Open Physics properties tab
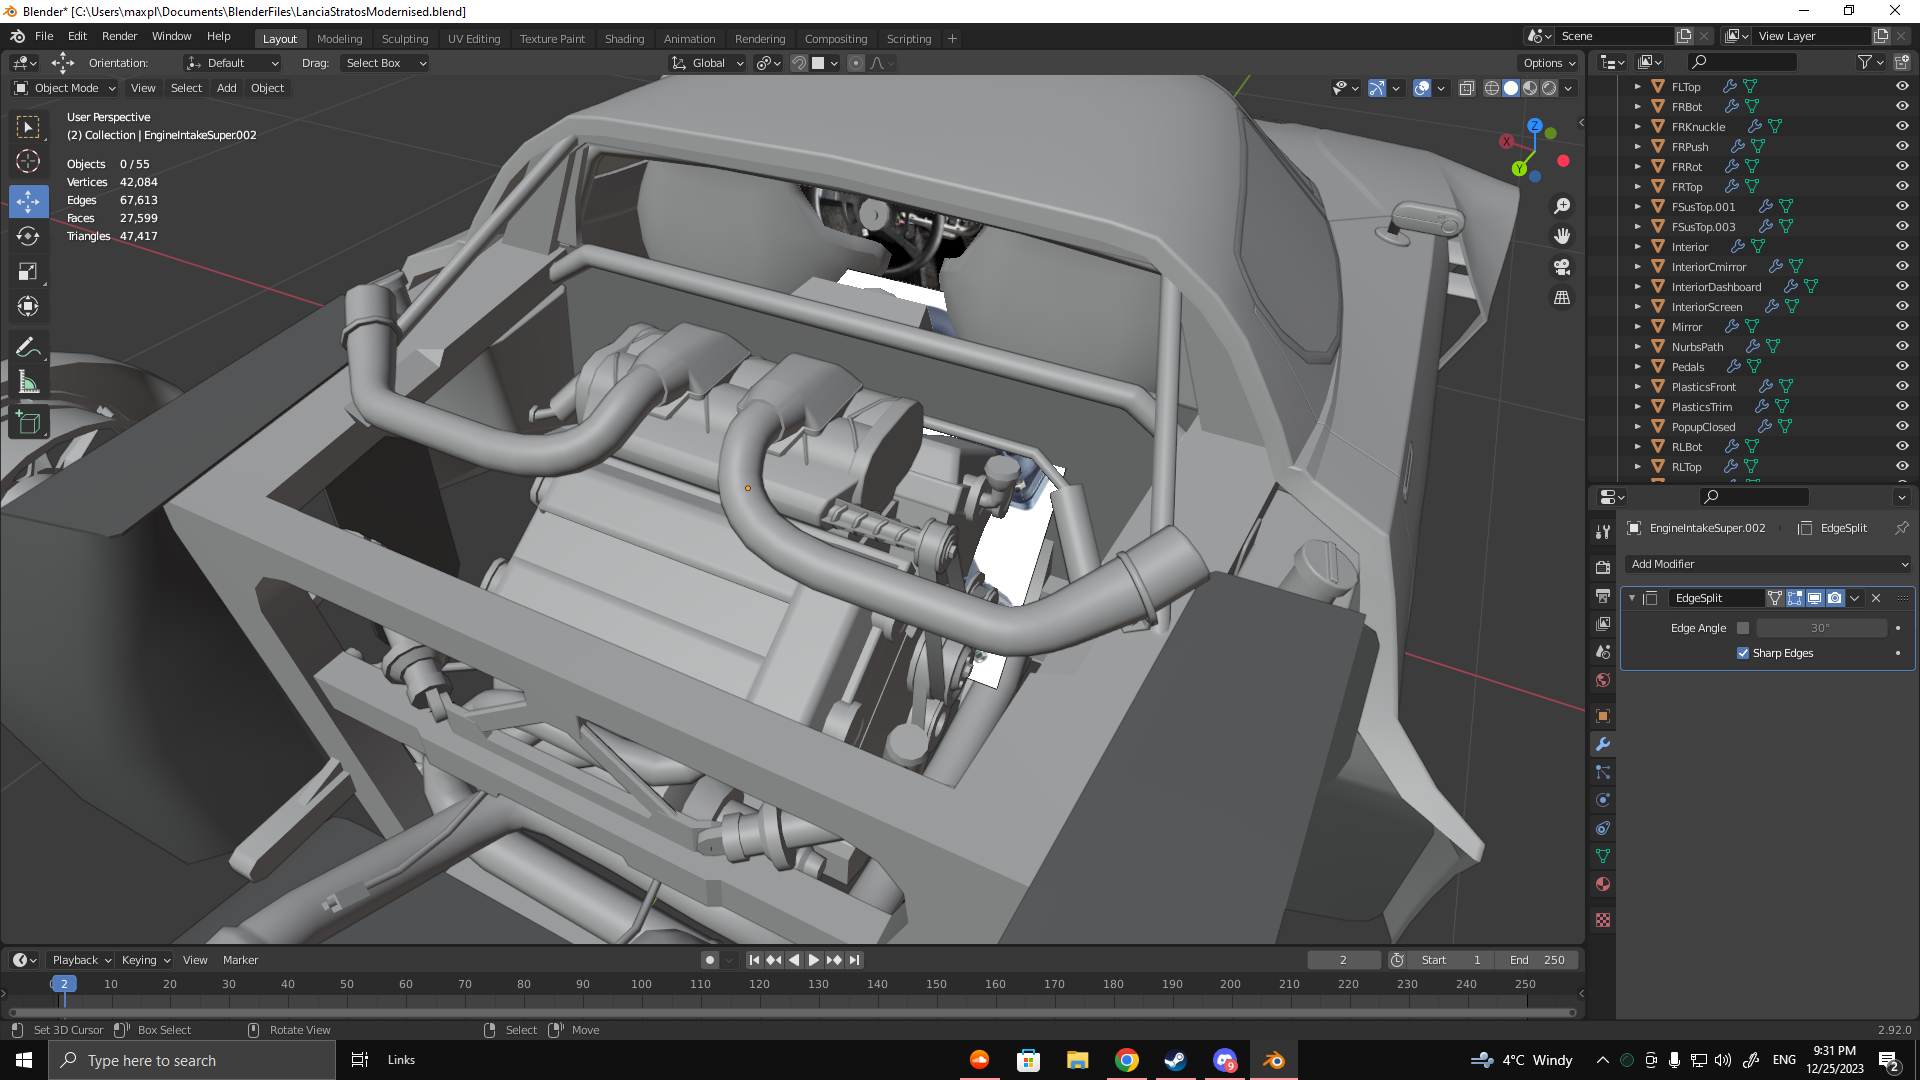The height and width of the screenshot is (1080, 1920). click(1603, 800)
